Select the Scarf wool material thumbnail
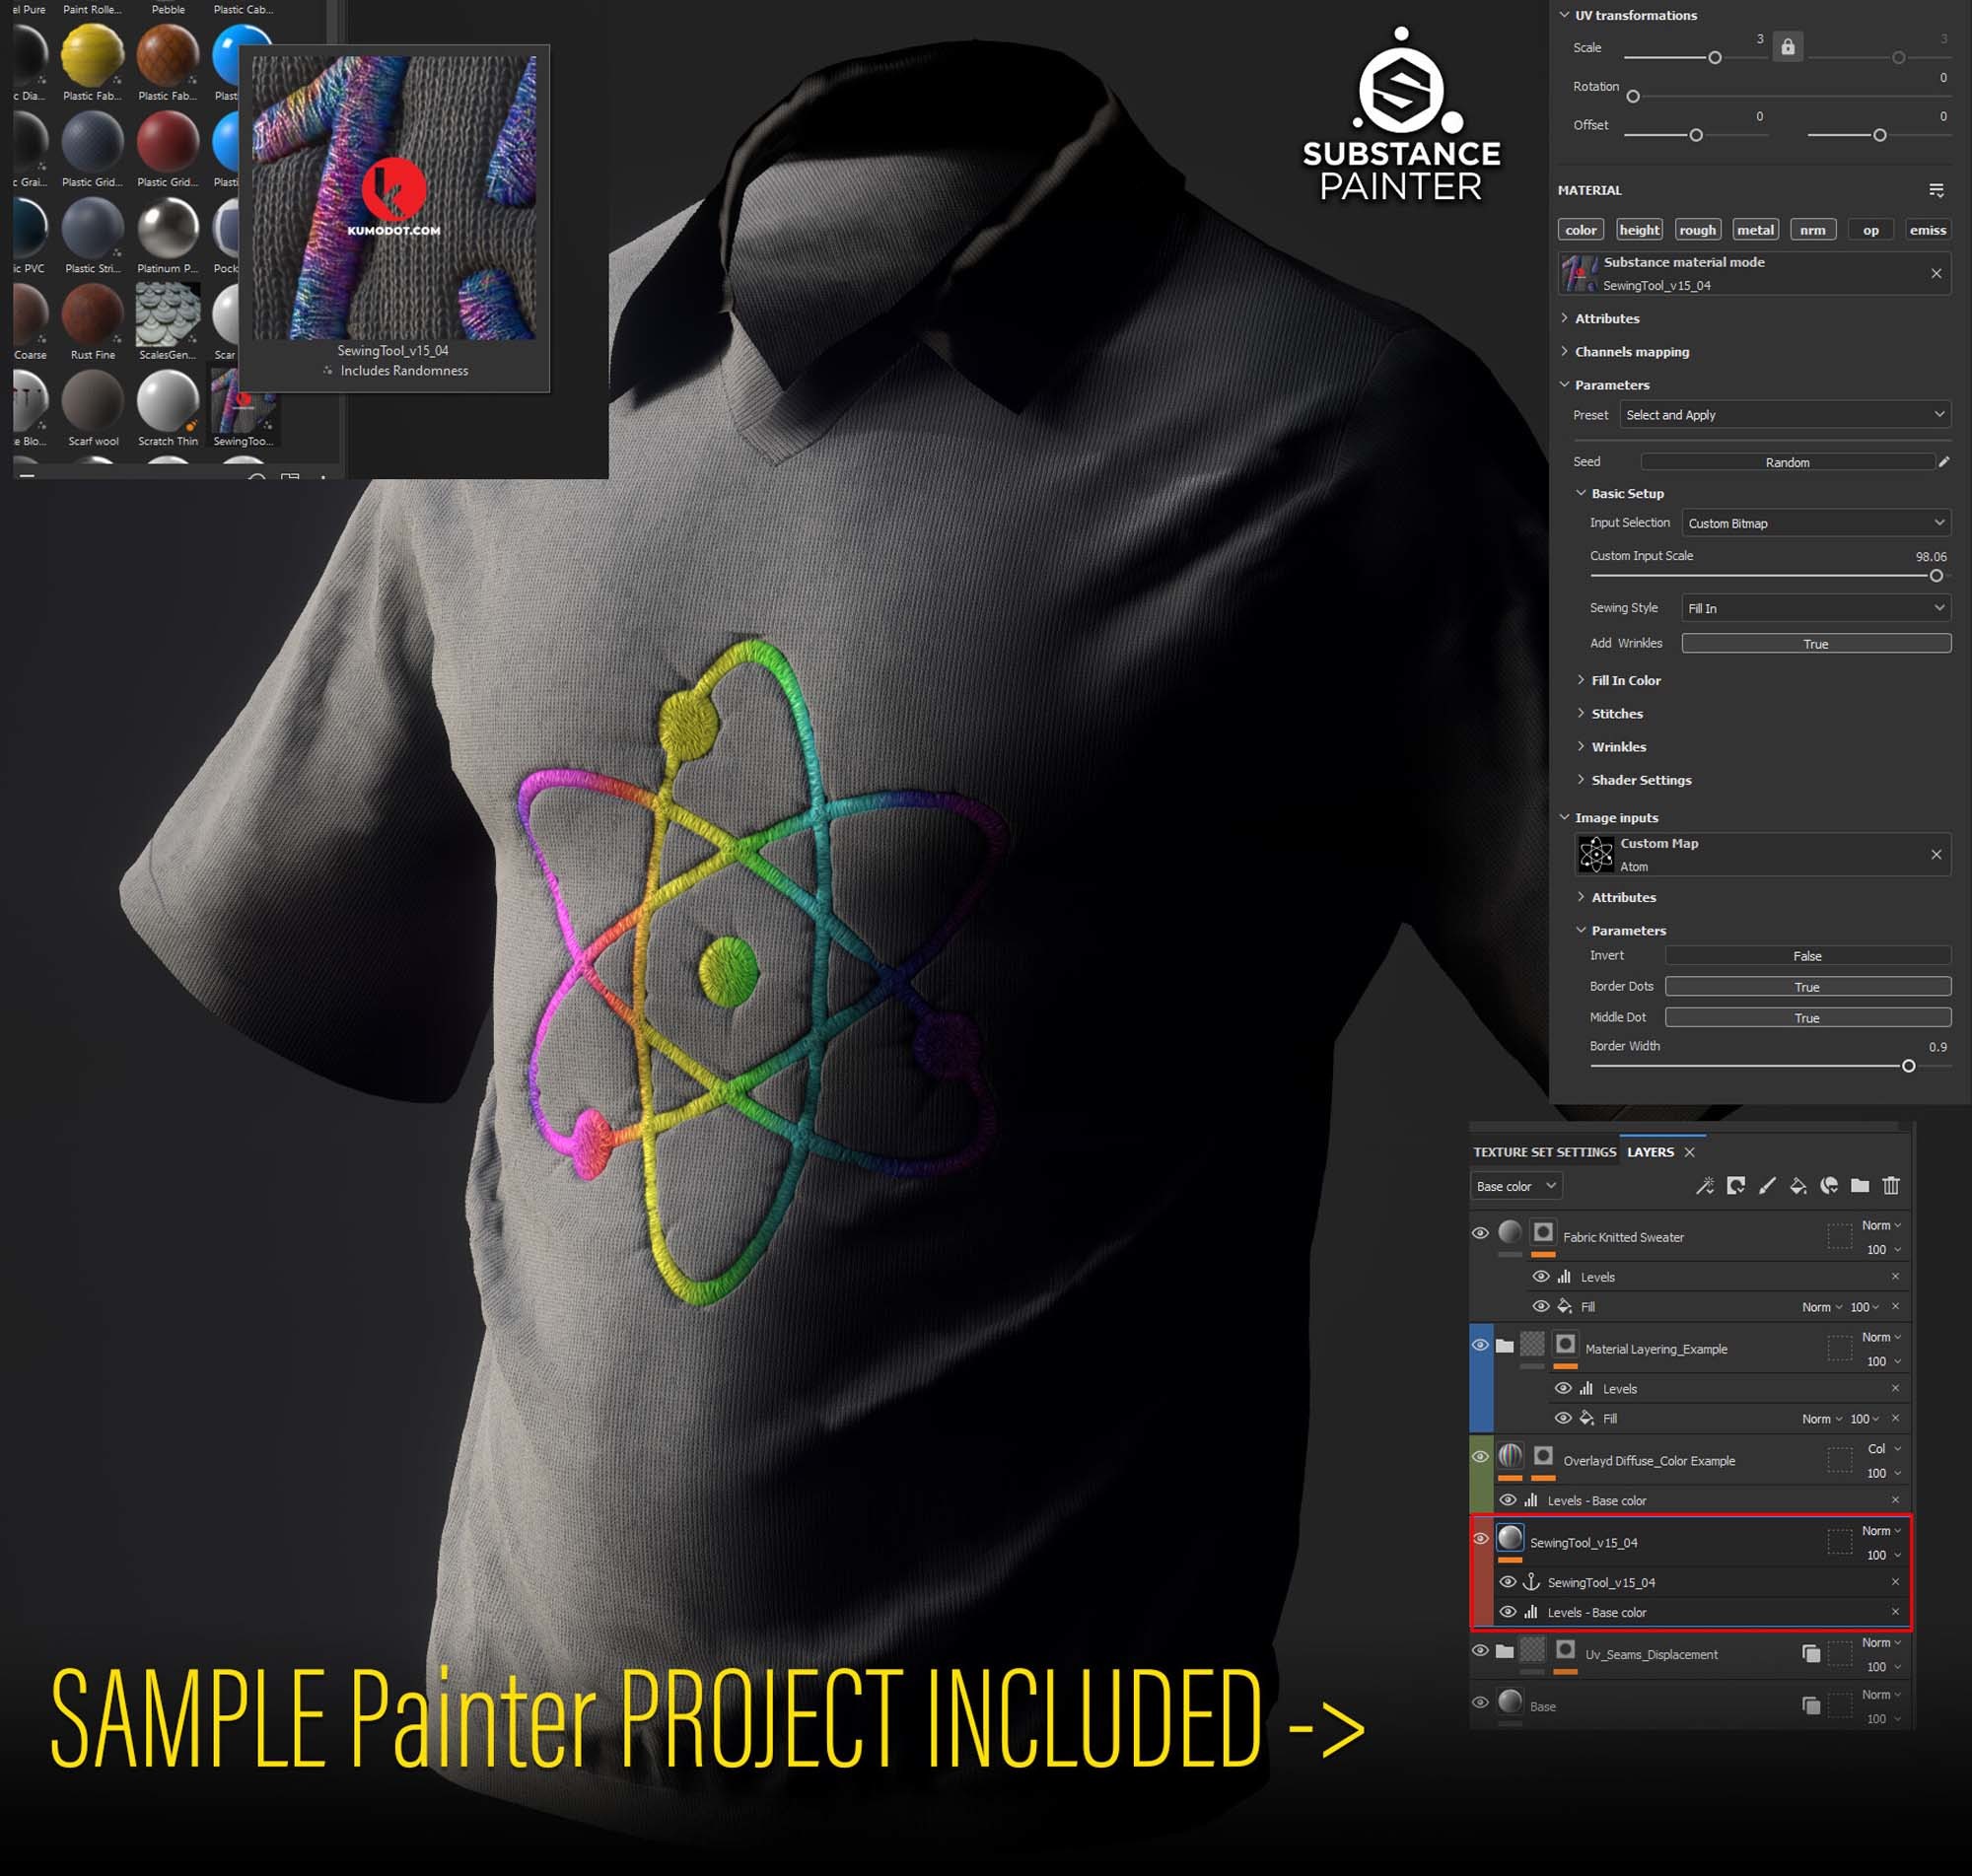The height and width of the screenshot is (1876, 1972). click(93, 400)
